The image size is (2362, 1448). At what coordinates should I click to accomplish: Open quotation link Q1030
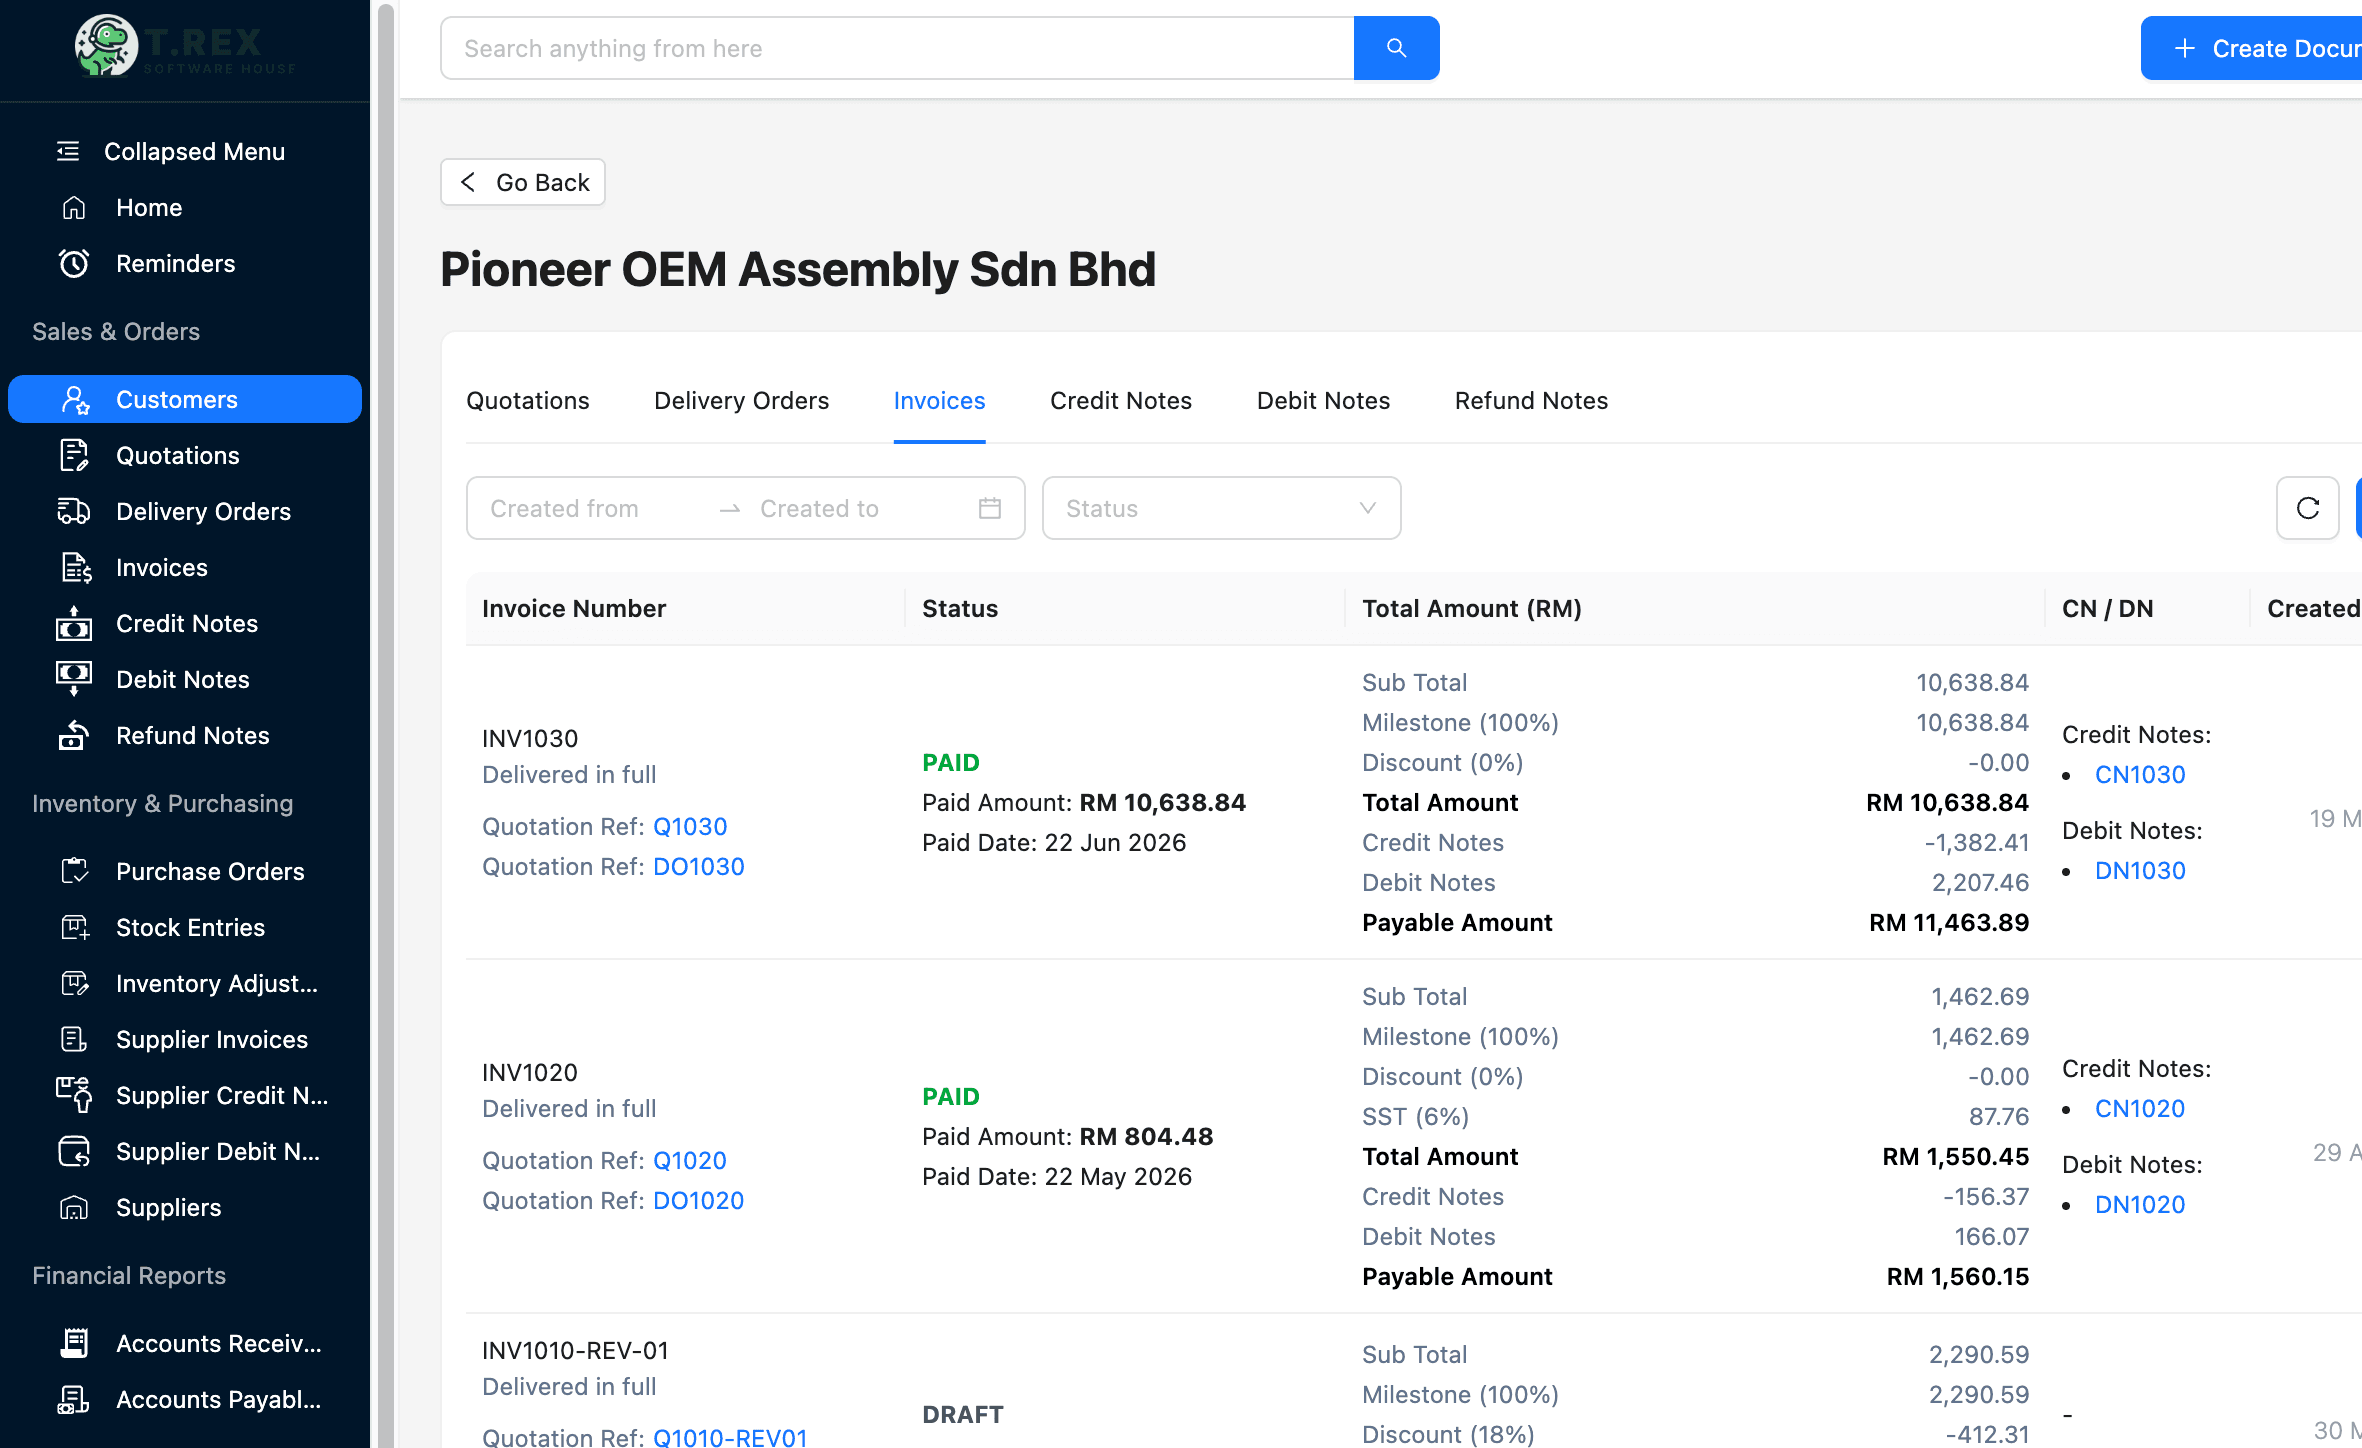[x=689, y=827]
